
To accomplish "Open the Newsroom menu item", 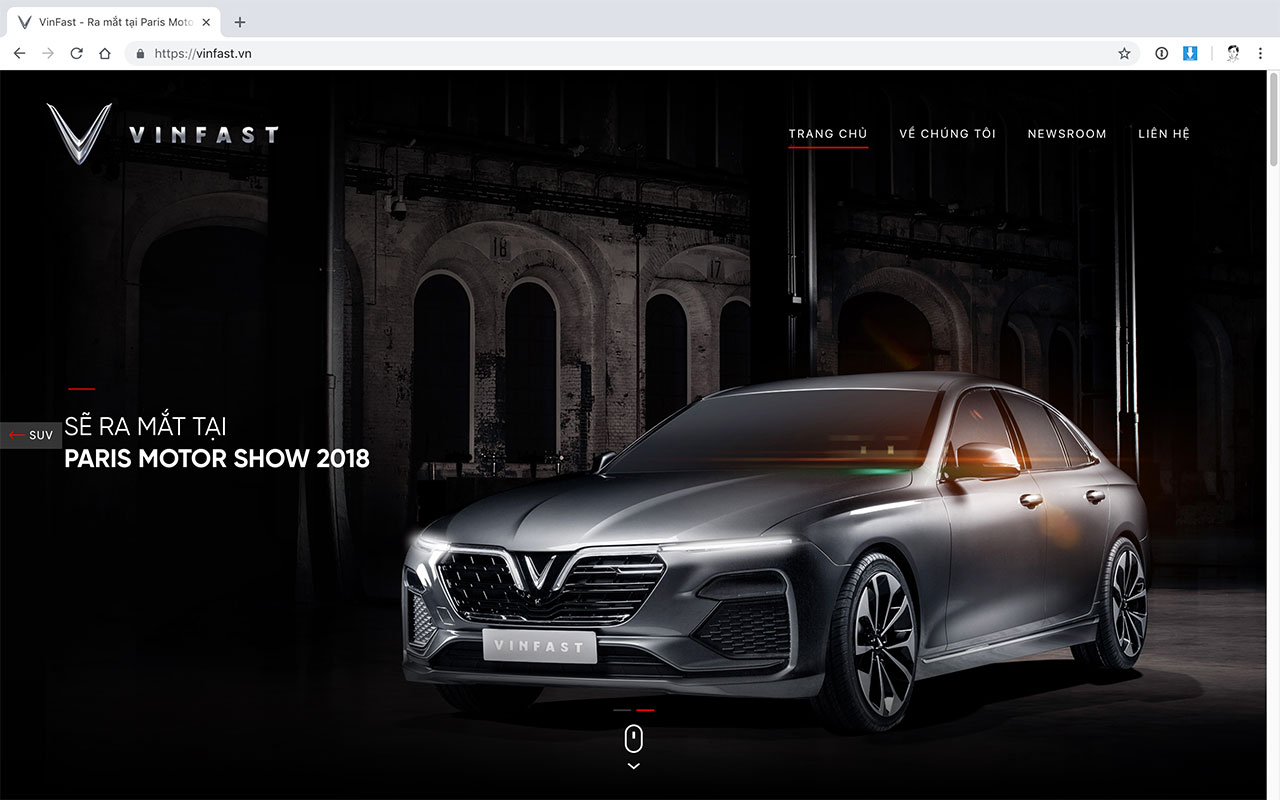I will pyautogui.click(x=1067, y=134).
